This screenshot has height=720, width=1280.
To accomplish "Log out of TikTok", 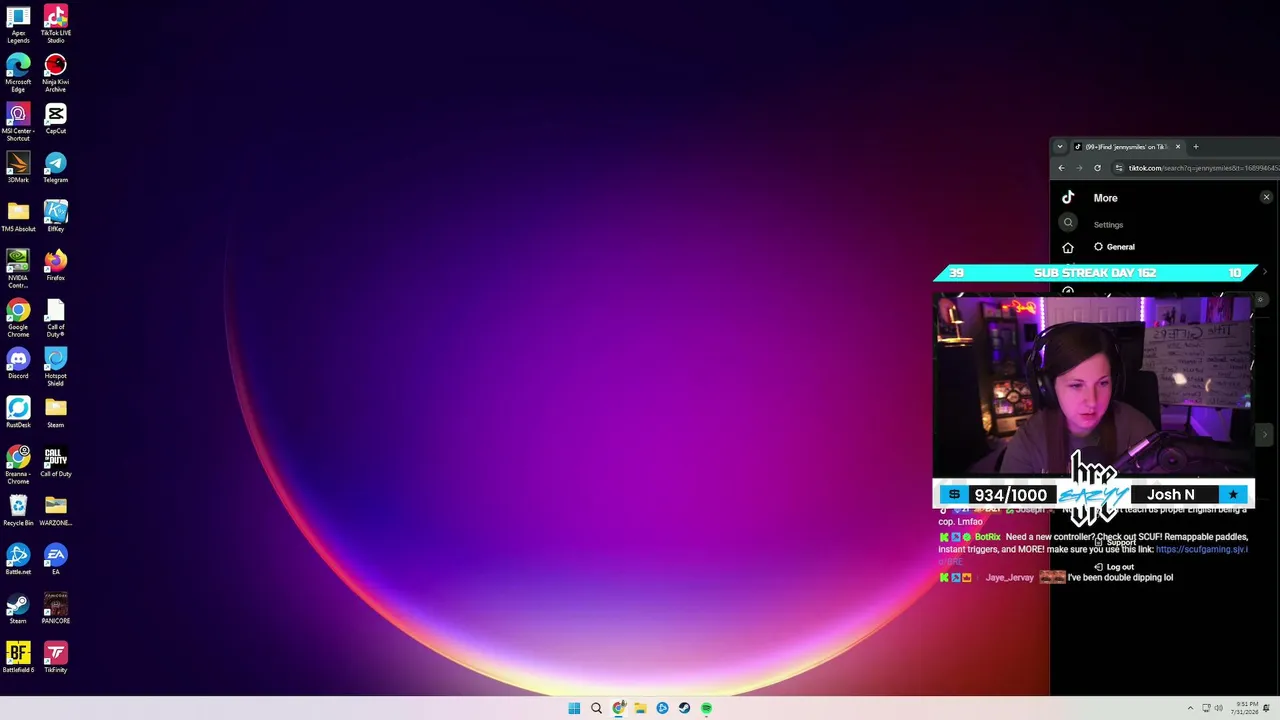I will [1114, 567].
